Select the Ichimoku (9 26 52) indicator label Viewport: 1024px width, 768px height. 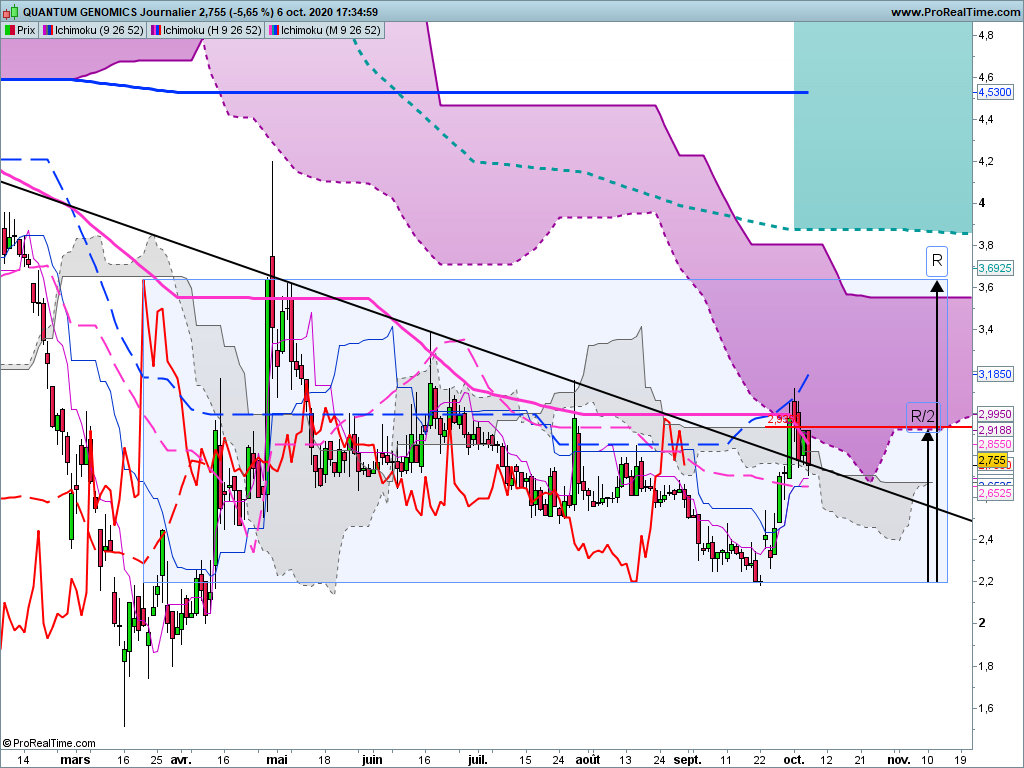99,30
